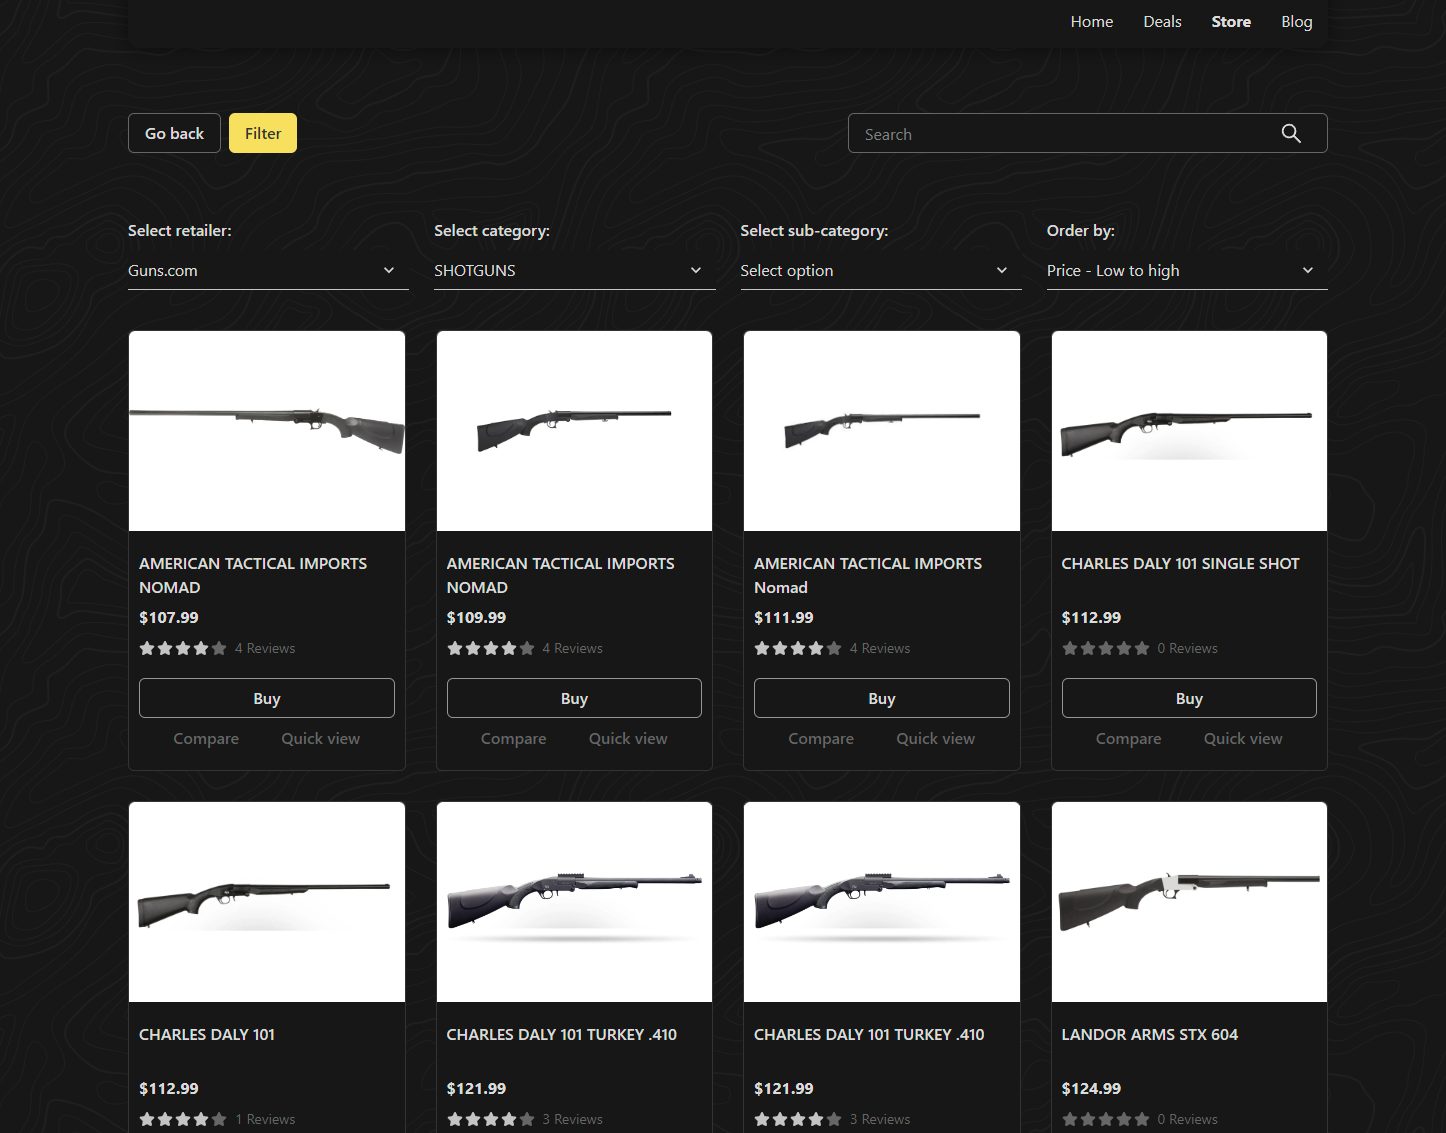This screenshot has width=1446, height=1133.
Task: Open the Deals menu item
Action: click(x=1162, y=22)
